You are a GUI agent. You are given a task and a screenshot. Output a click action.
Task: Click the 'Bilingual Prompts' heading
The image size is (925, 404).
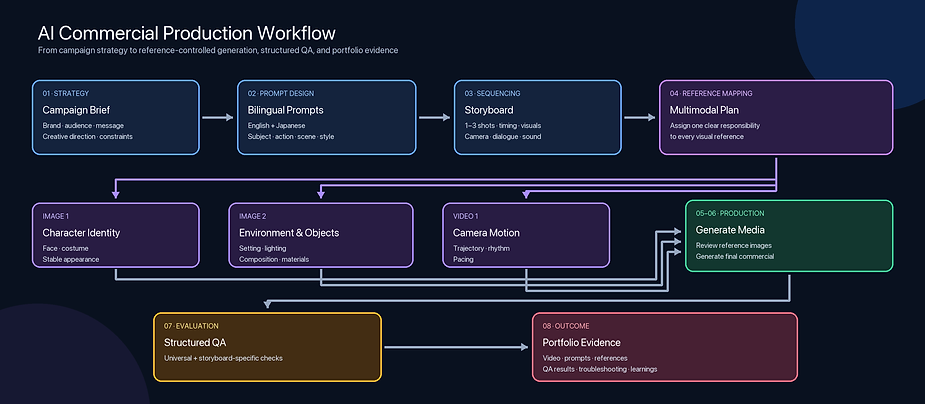tap(286, 110)
